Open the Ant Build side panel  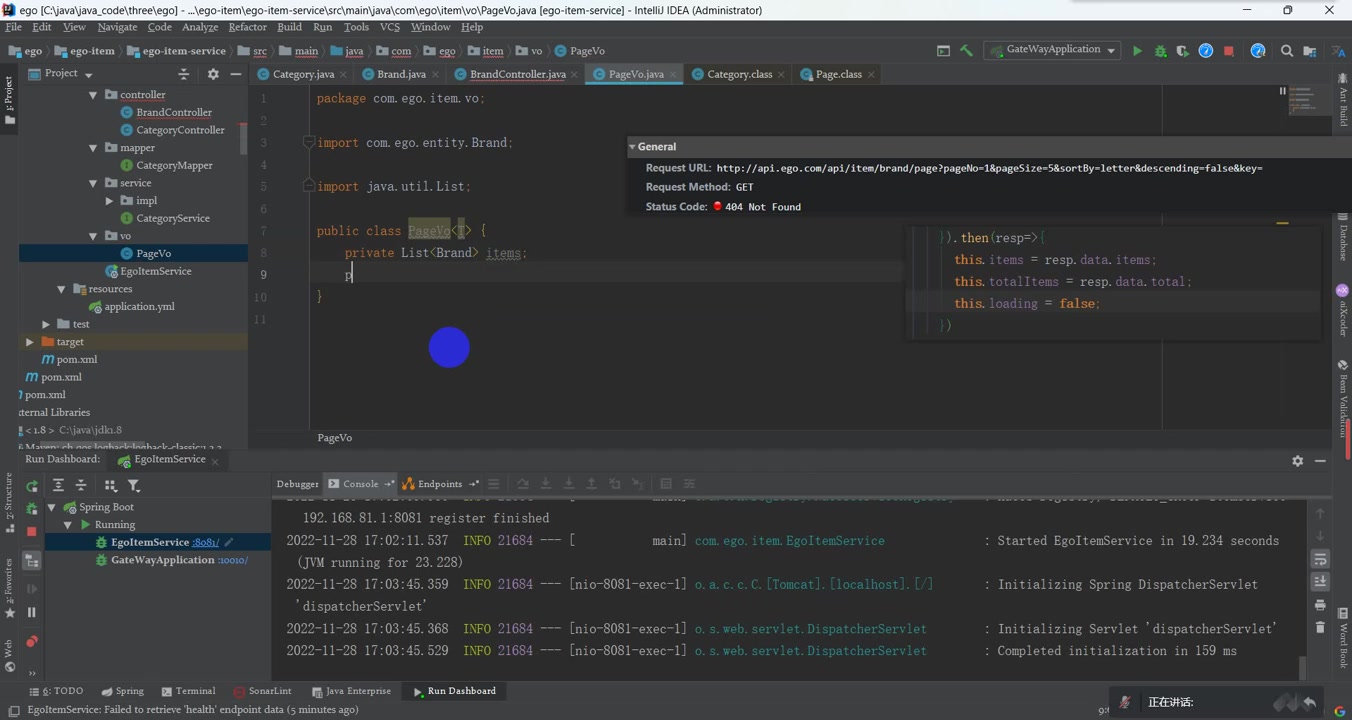click(1343, 98)
